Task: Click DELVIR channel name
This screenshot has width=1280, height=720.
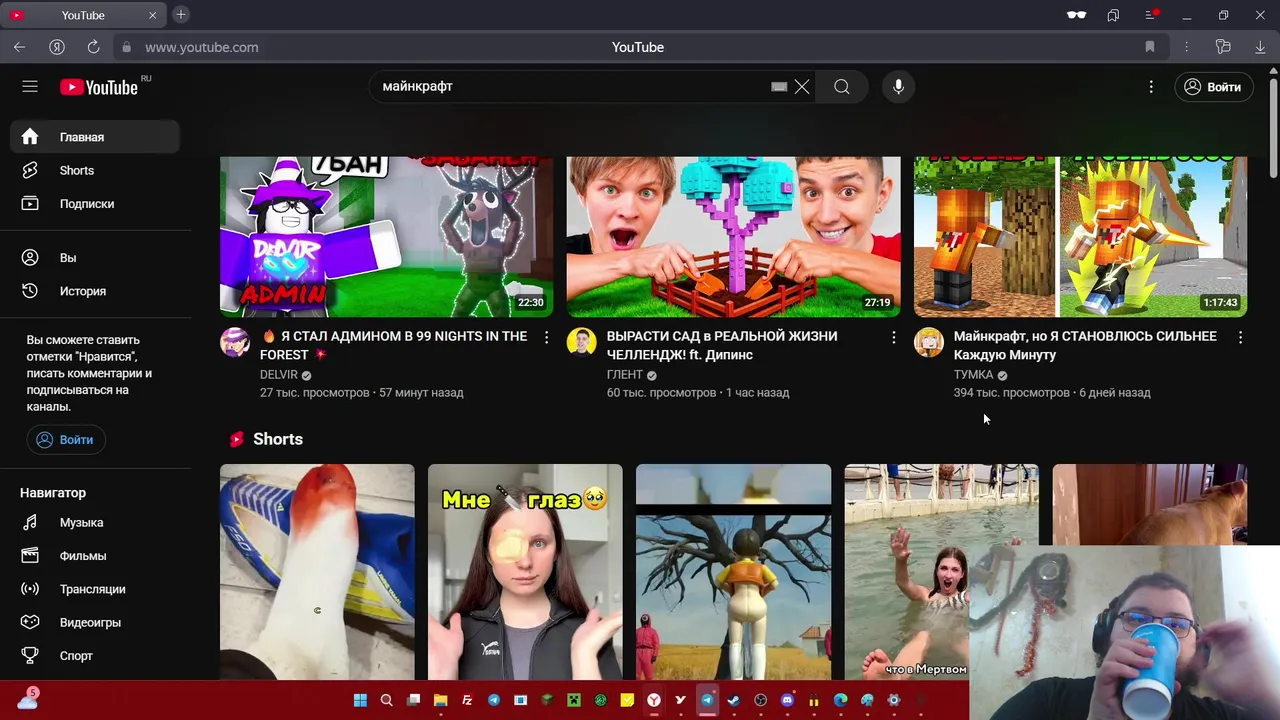Action: tap(279, 375)
